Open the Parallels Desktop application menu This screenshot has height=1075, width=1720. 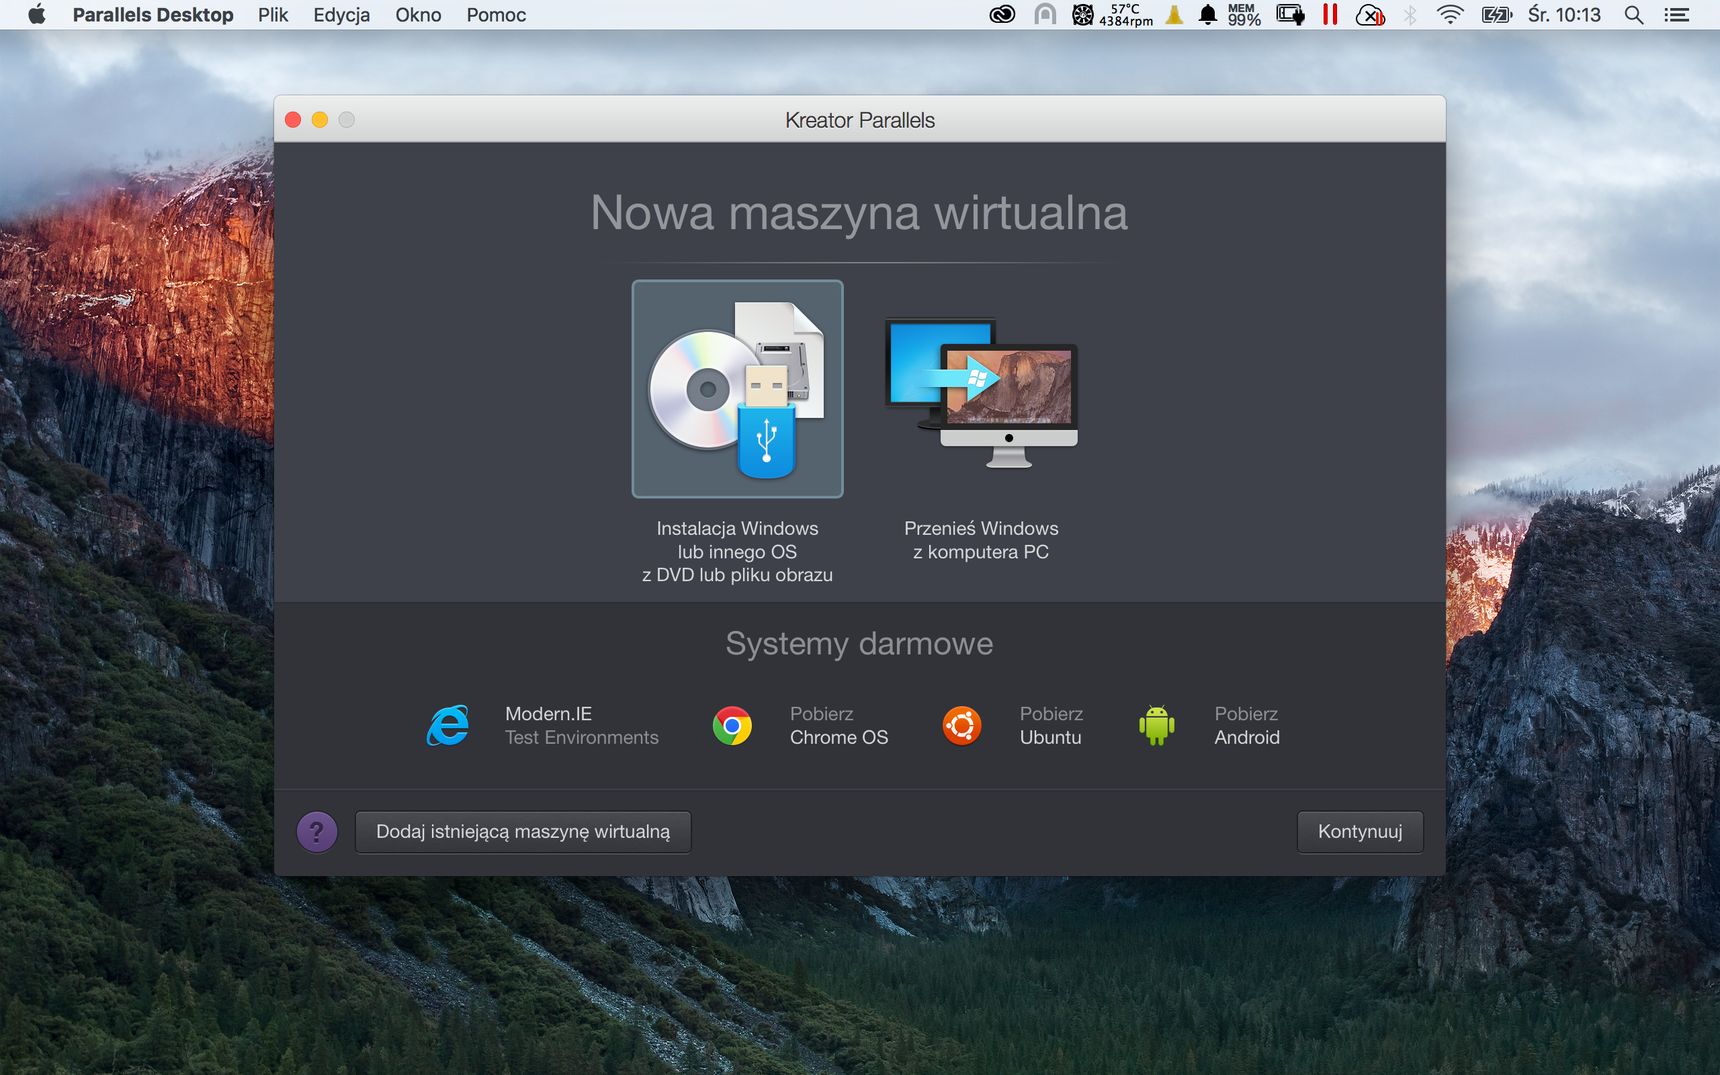click(153, 14)
